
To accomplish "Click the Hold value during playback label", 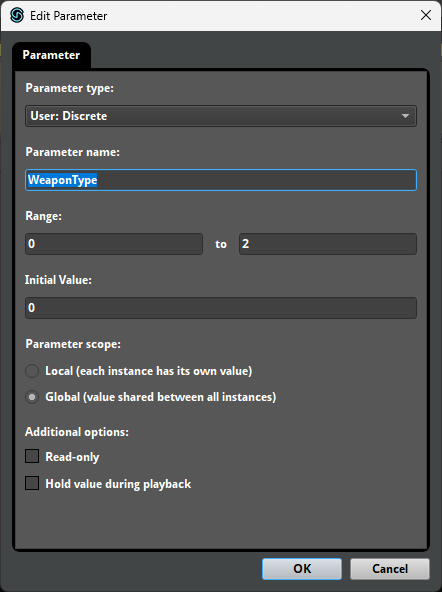I will tap(118, 484).
